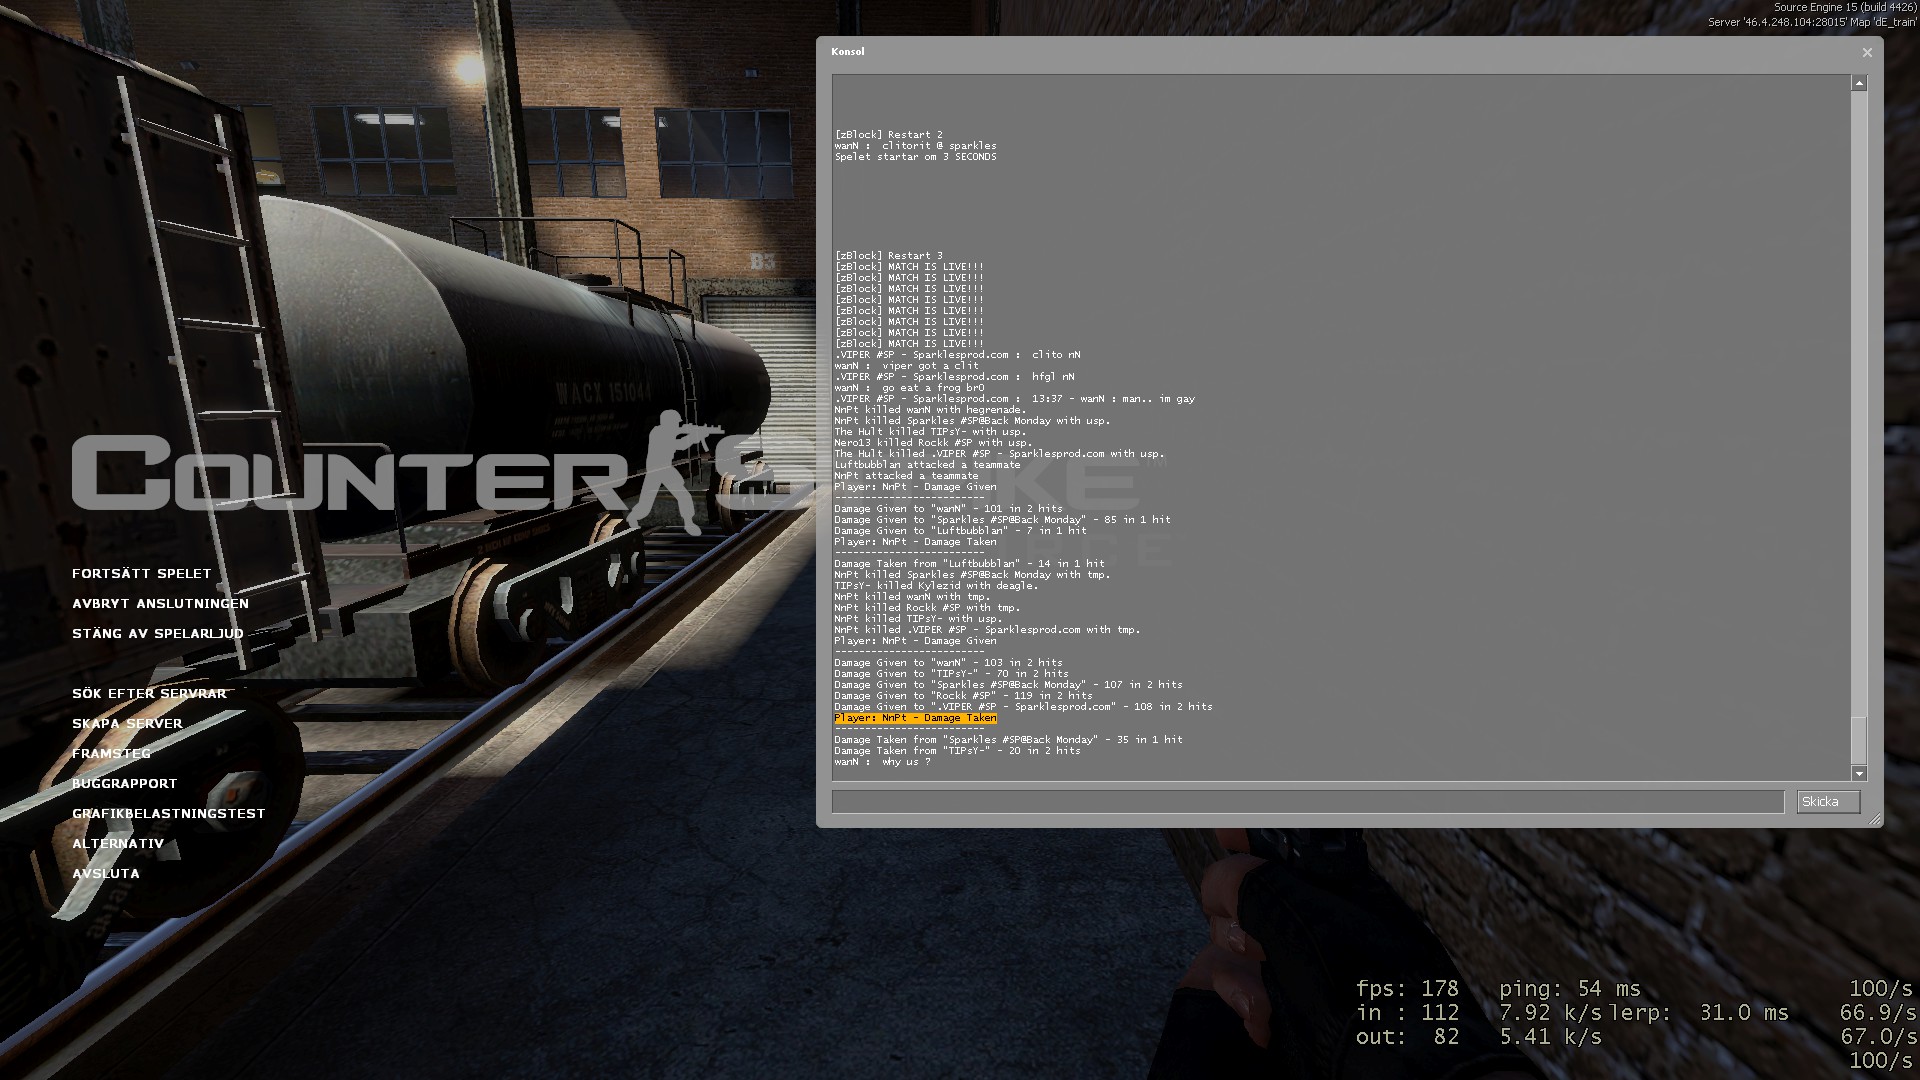Screen dimensions: 1920x1080
Task: Open Alternativ settings menu
Action: tap(117, 844)
